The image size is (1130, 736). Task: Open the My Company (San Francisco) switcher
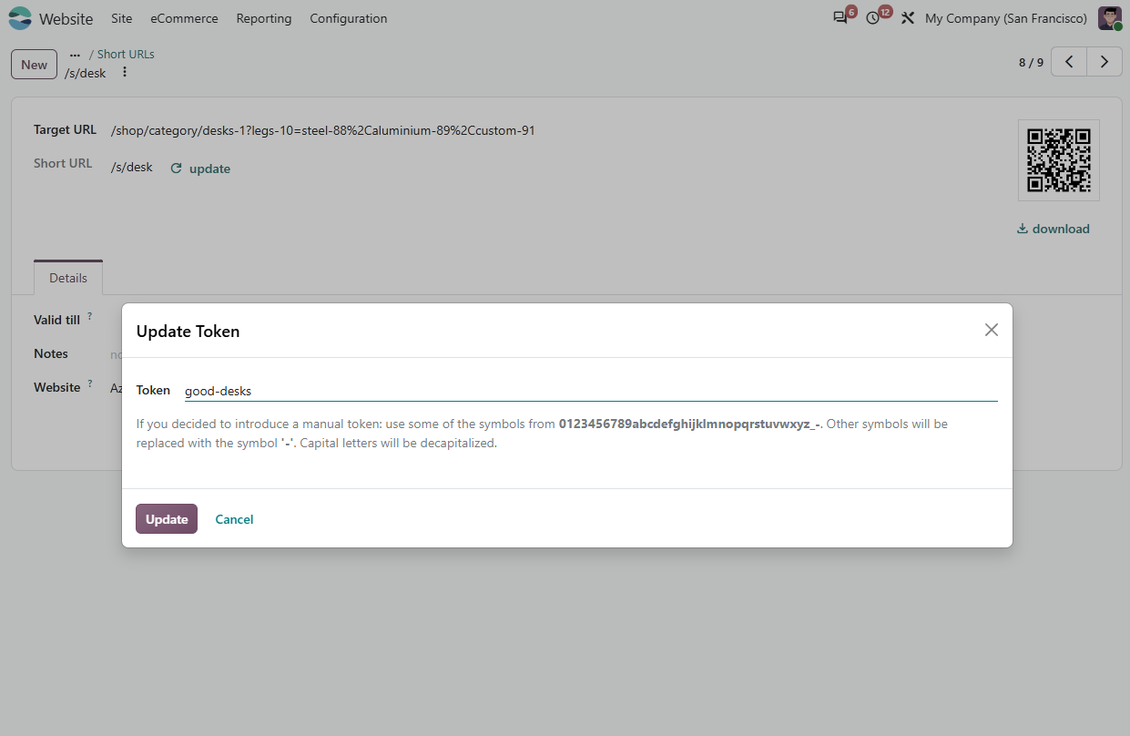[1006, 18]
